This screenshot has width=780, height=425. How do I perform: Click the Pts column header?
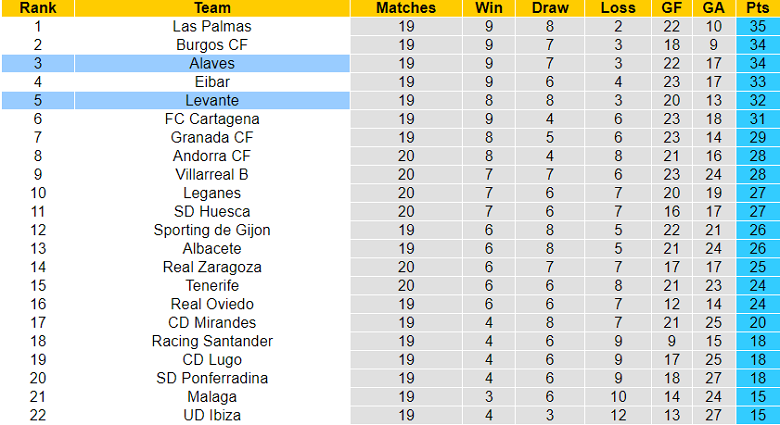pos(757,8)
